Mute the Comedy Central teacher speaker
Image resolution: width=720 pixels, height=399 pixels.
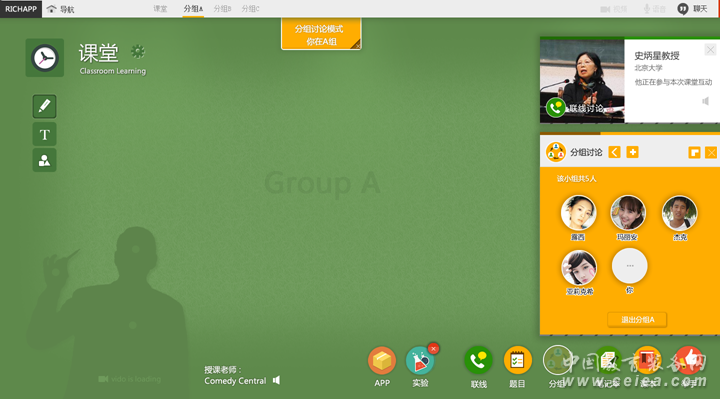(276, 380)
